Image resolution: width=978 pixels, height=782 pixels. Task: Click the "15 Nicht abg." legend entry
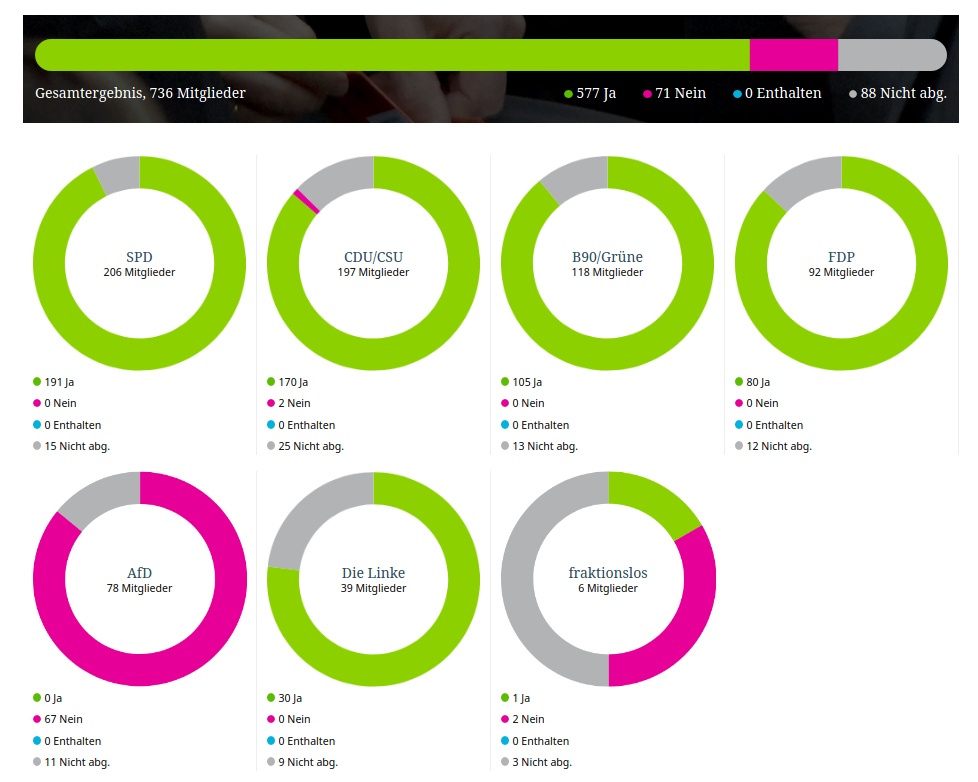coord(71,447)
